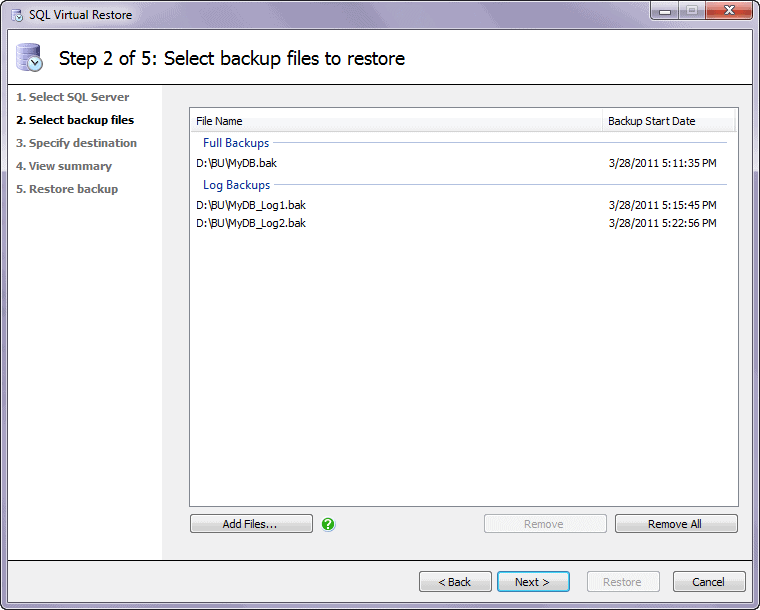The image size is (760, 610).
Task: Click the date 3/28/2011 5:15:45 PM
Action: (x=663, y=205)
